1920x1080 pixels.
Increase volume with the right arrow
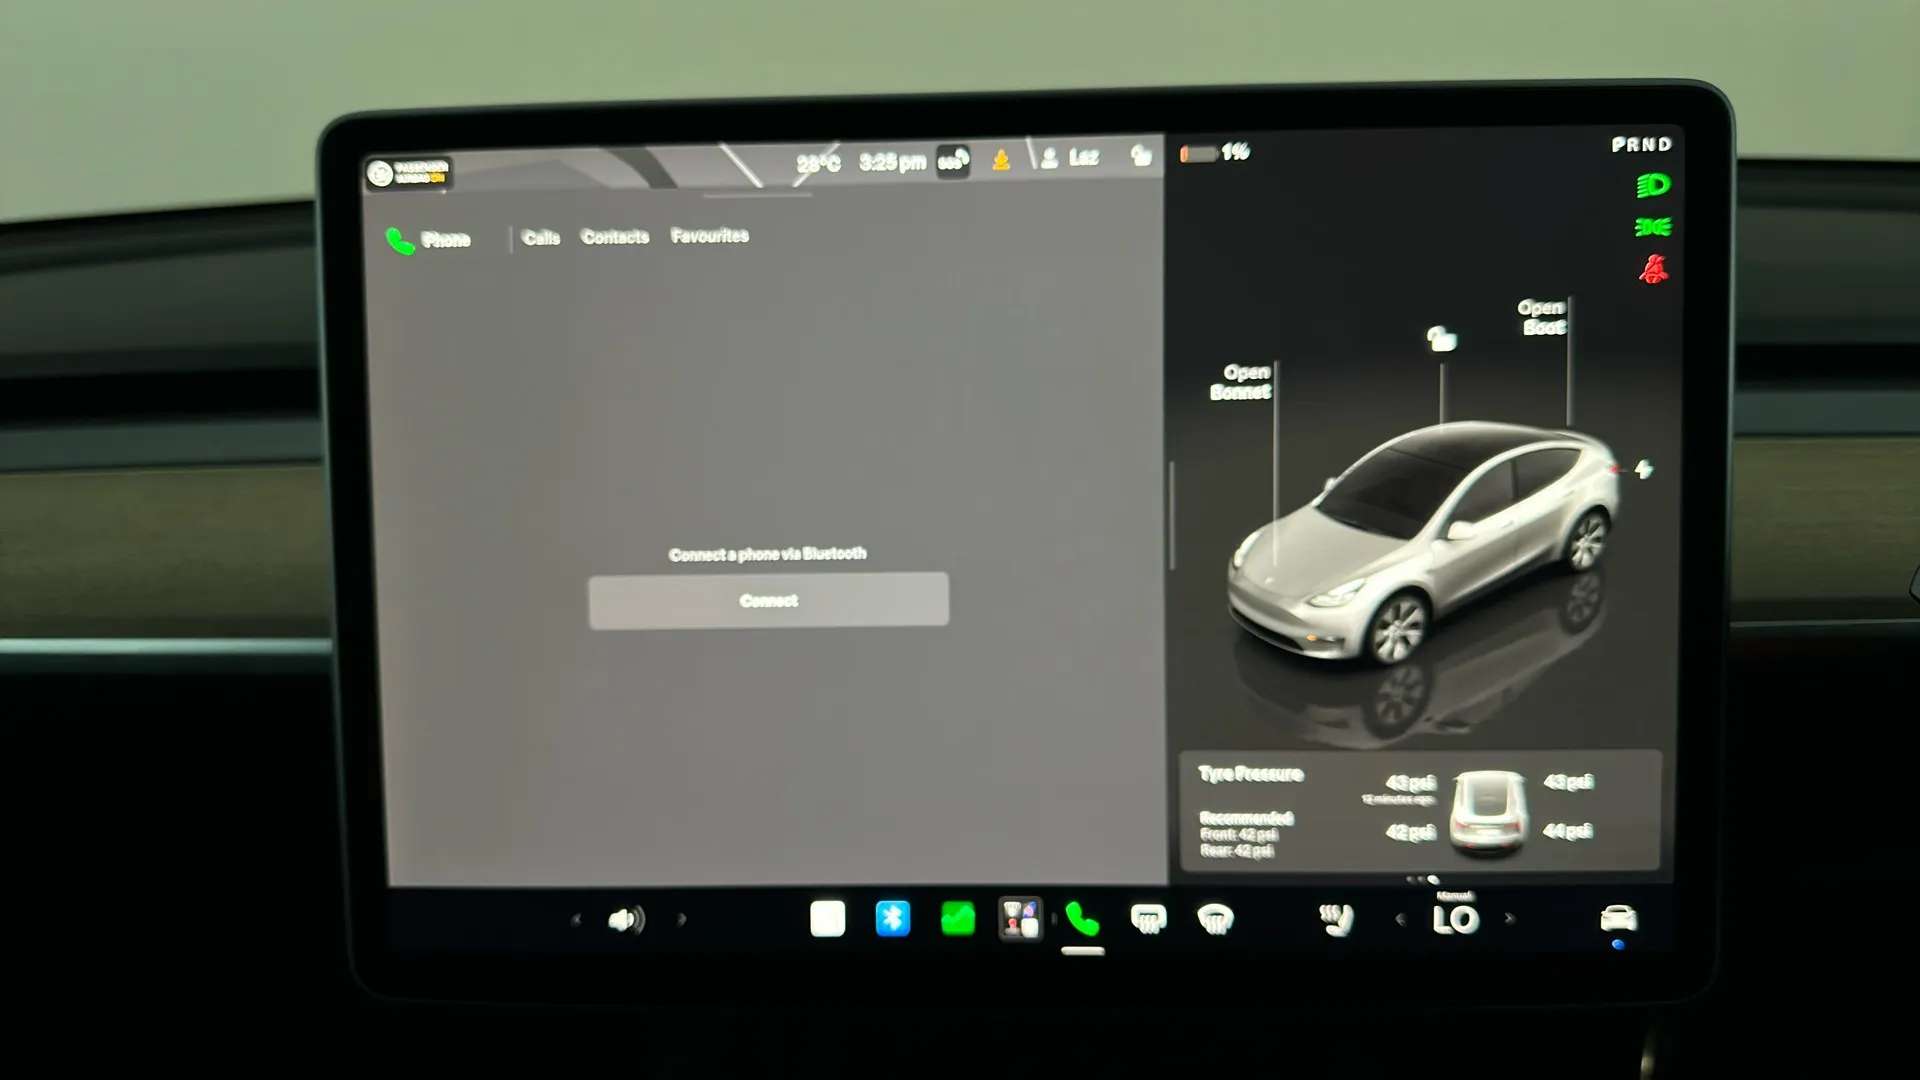pos(682,919)
